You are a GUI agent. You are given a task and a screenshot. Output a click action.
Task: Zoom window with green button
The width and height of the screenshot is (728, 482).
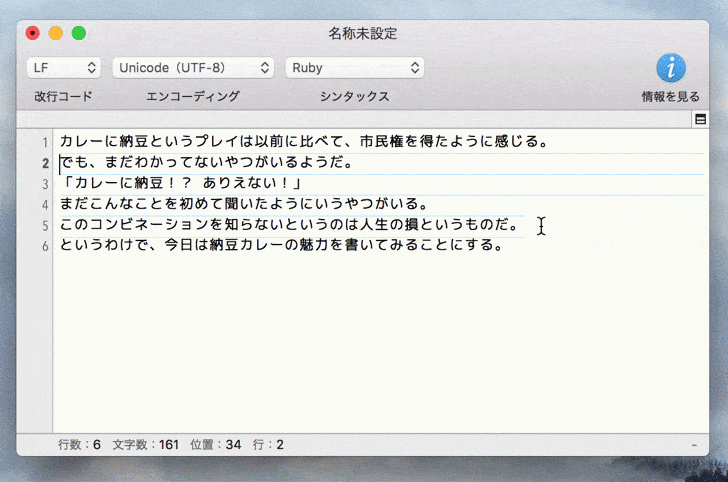[x=79, y=33]
